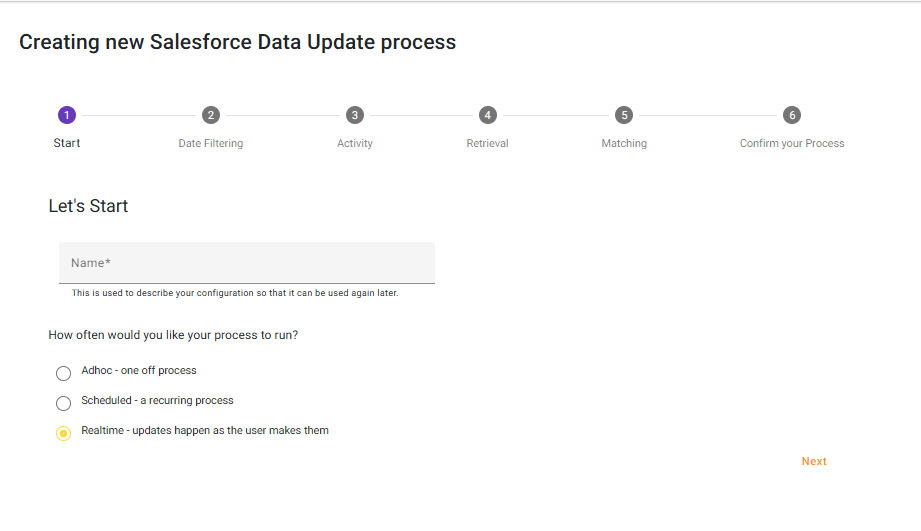Click the selected Realtime radio button circle
The width and height of the screenshot is (921, 531).
pyautogui.click(x=63, y=433)
